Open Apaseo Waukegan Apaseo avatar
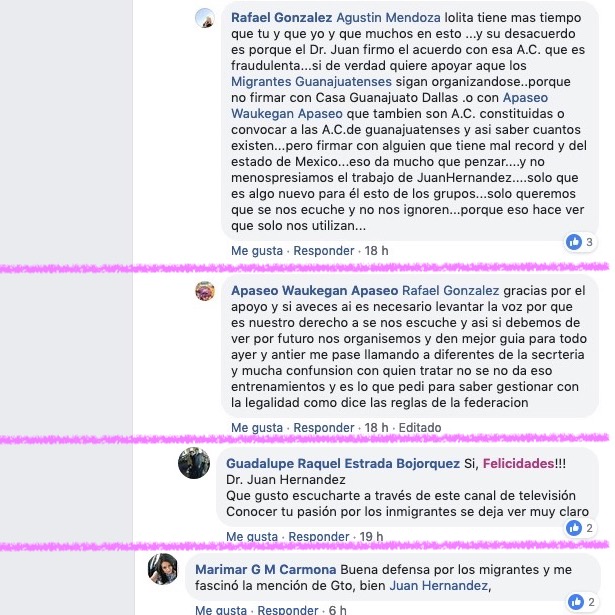Image resolution: width=615 pixels, height=615 pixels. coord(205,291)
